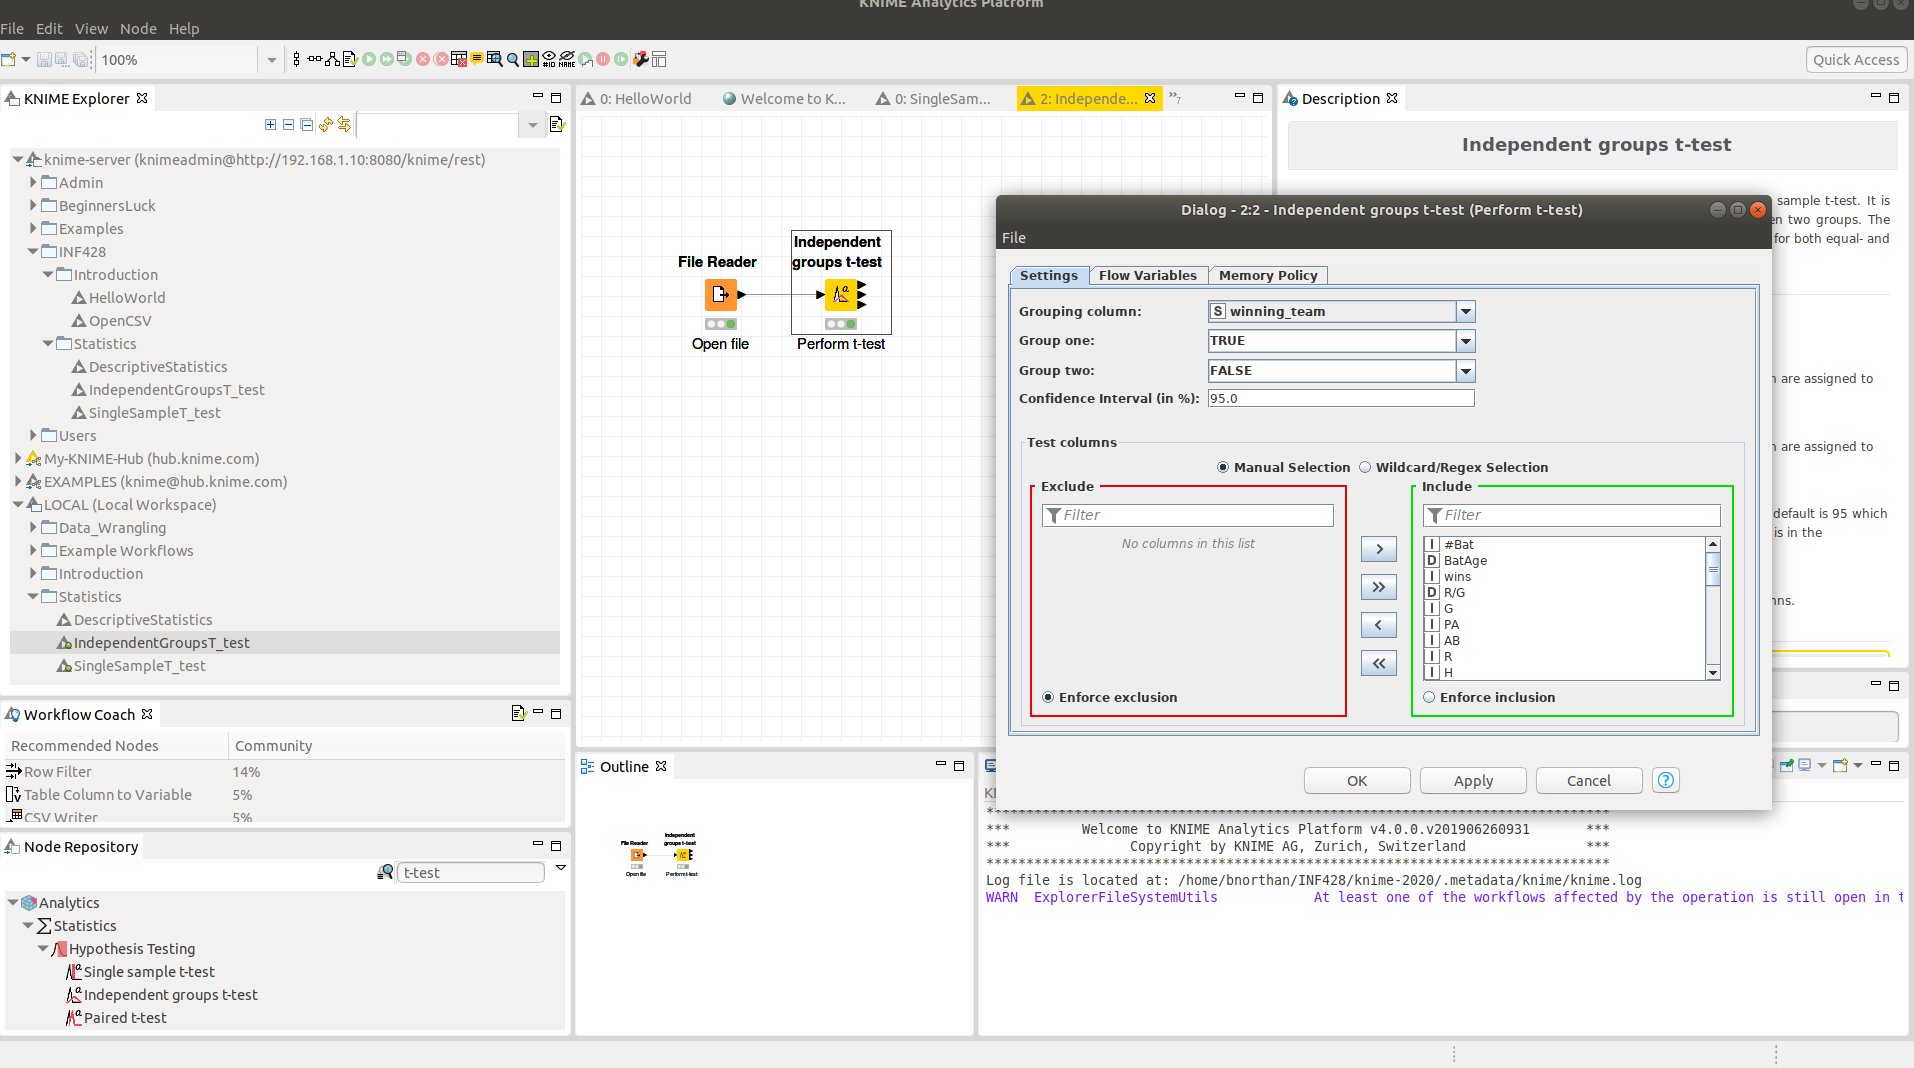Switch to the Welcome to KNIME tab
This screenshot has width=1914, height=1068.
[784, 98]
